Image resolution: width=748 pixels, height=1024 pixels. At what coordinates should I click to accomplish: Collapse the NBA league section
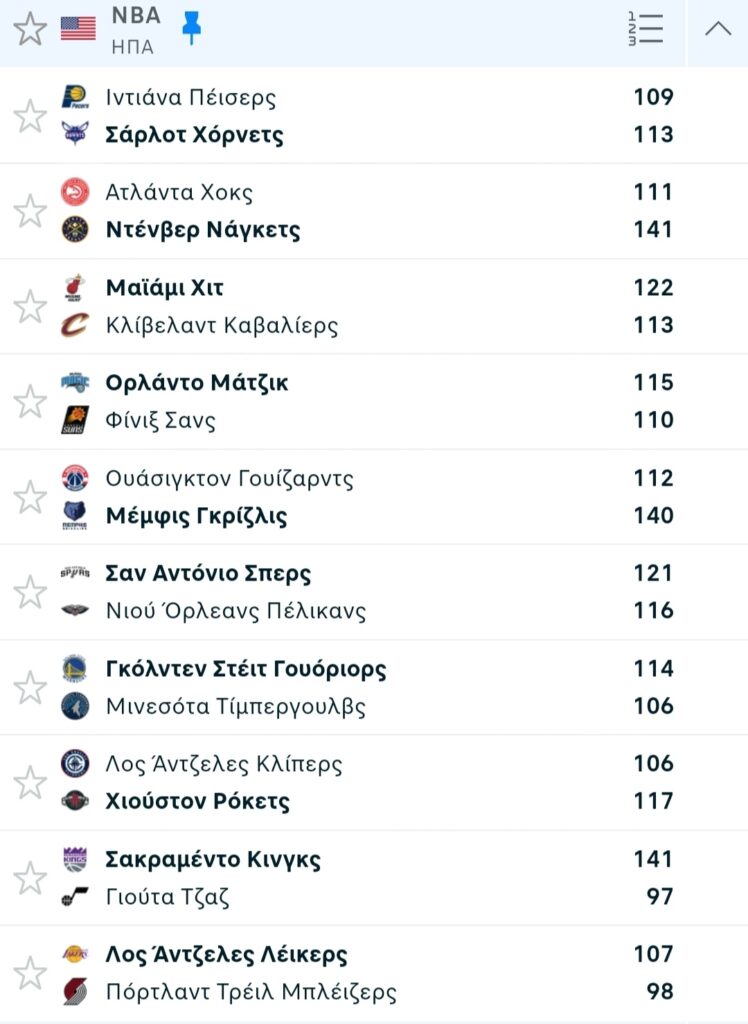click(x=717, y=29)
